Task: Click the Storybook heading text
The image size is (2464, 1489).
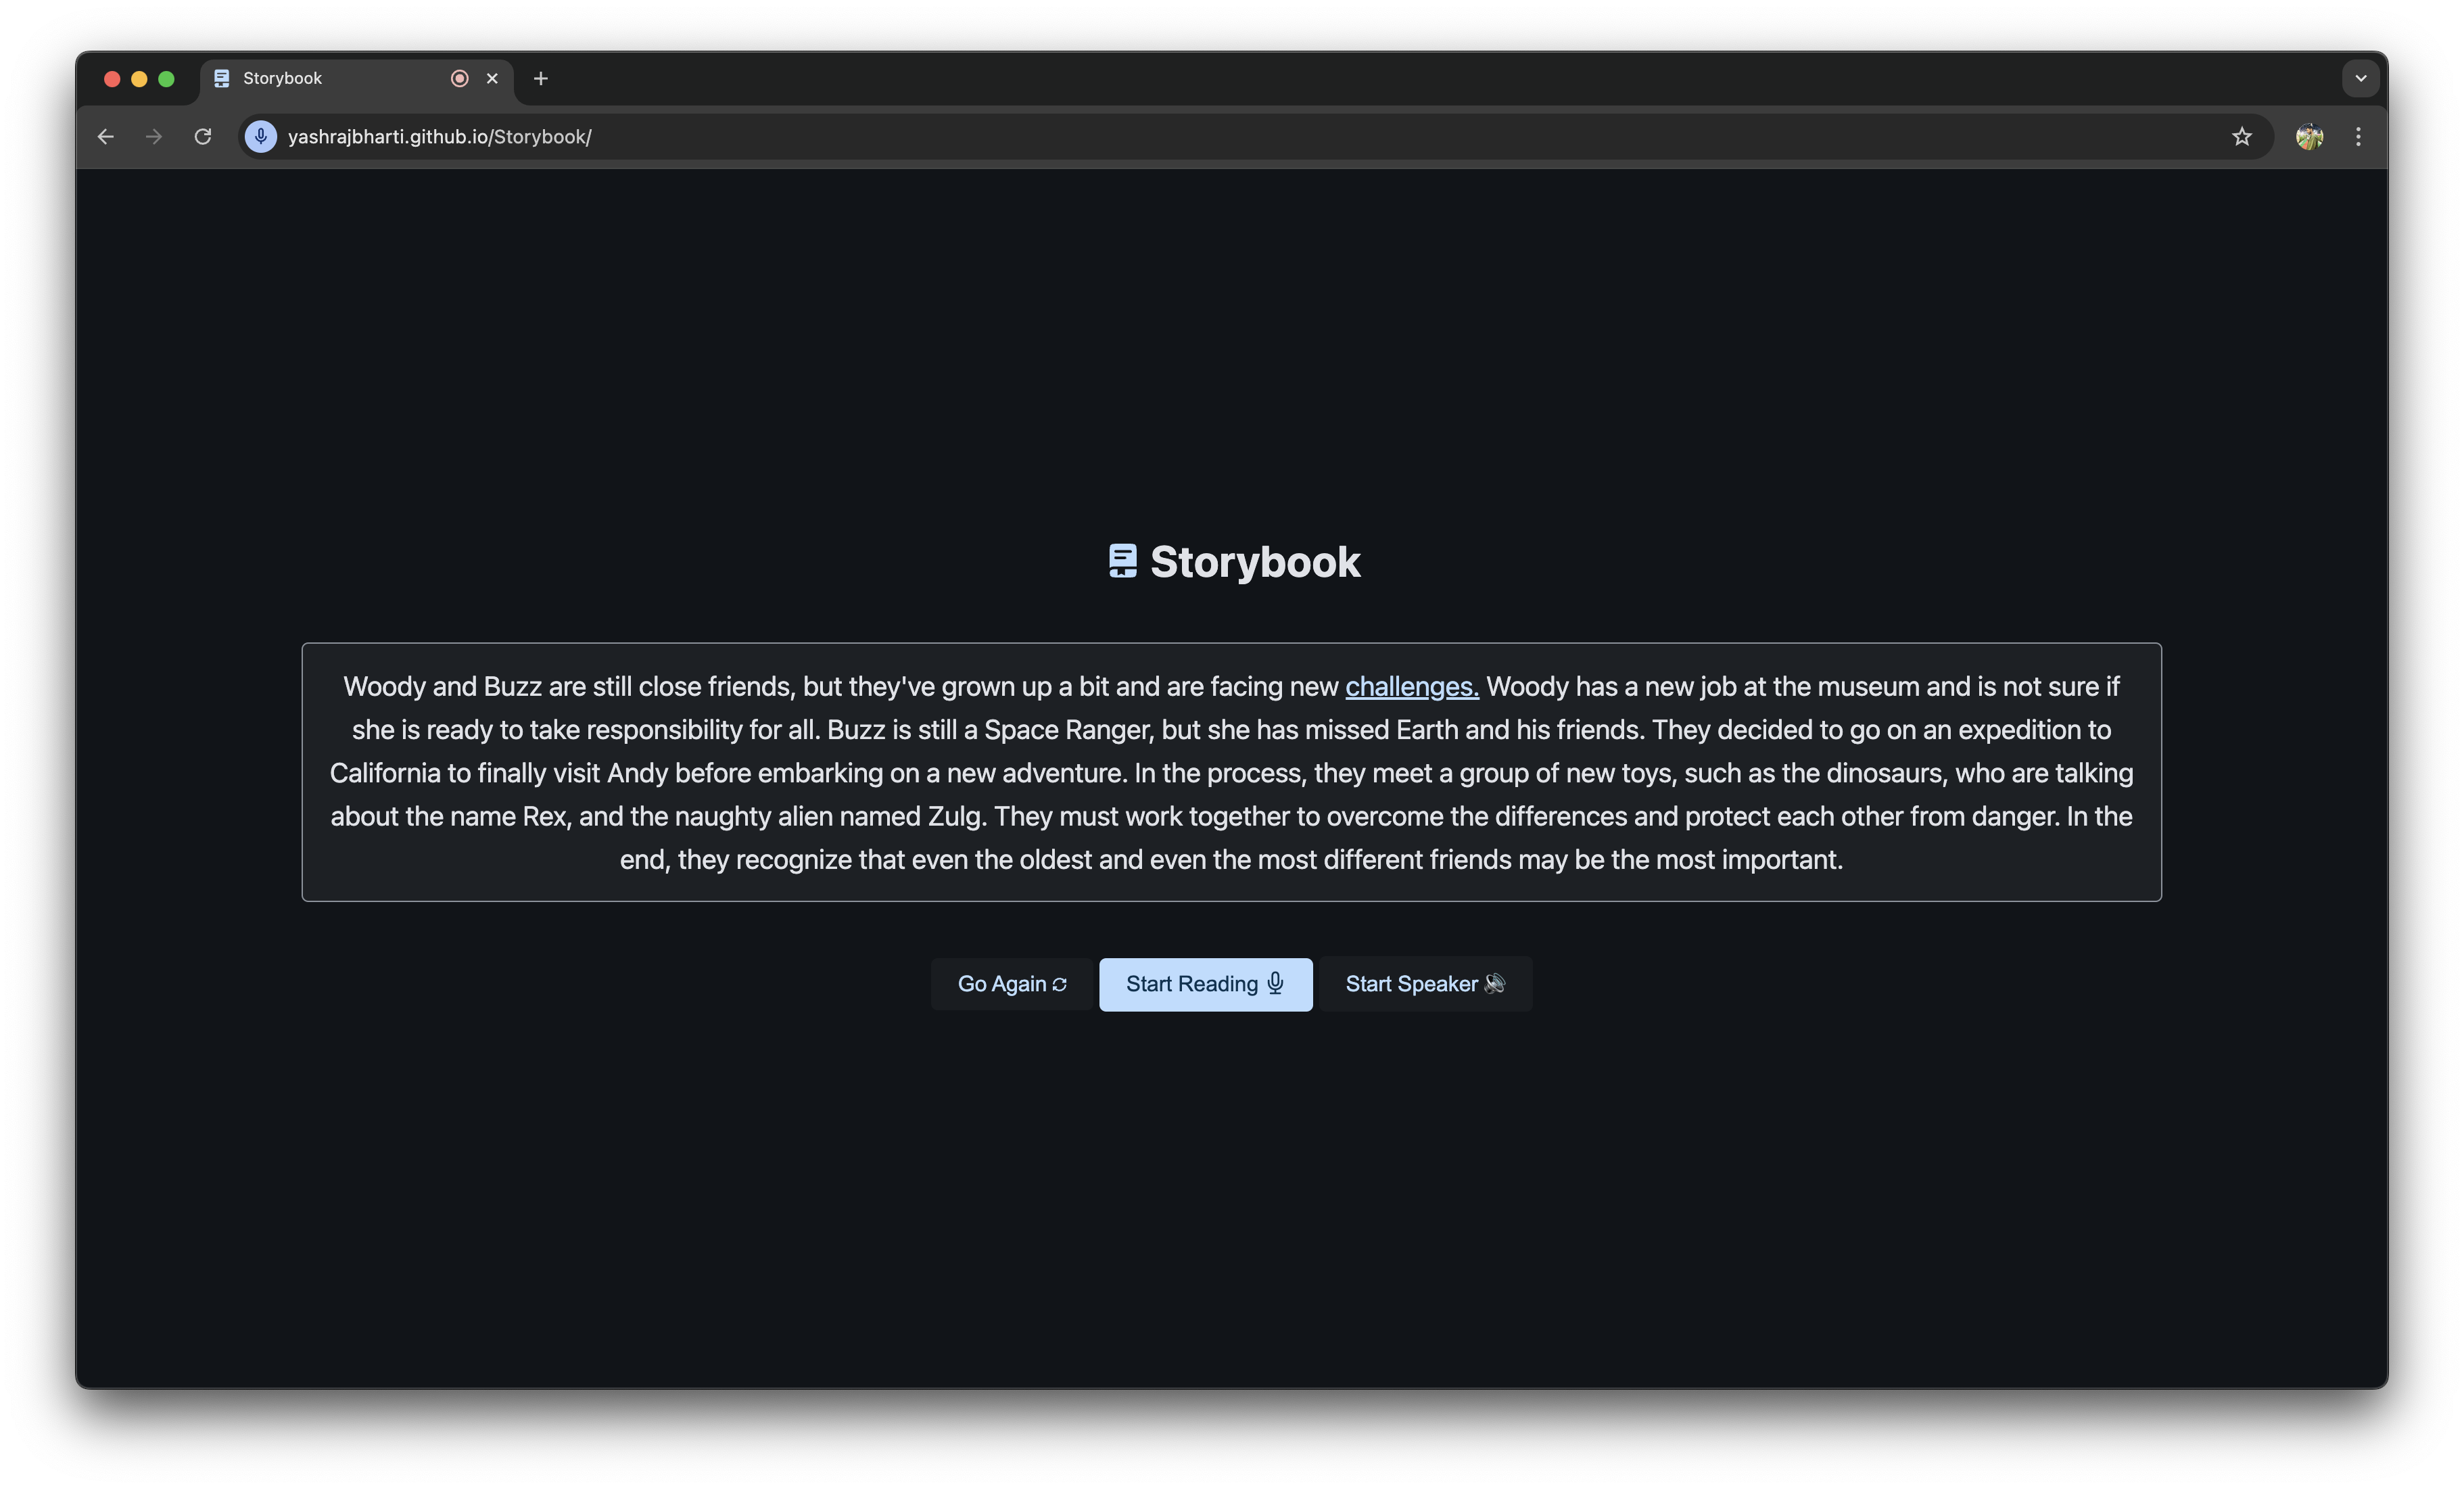Action: [1254, 562]
